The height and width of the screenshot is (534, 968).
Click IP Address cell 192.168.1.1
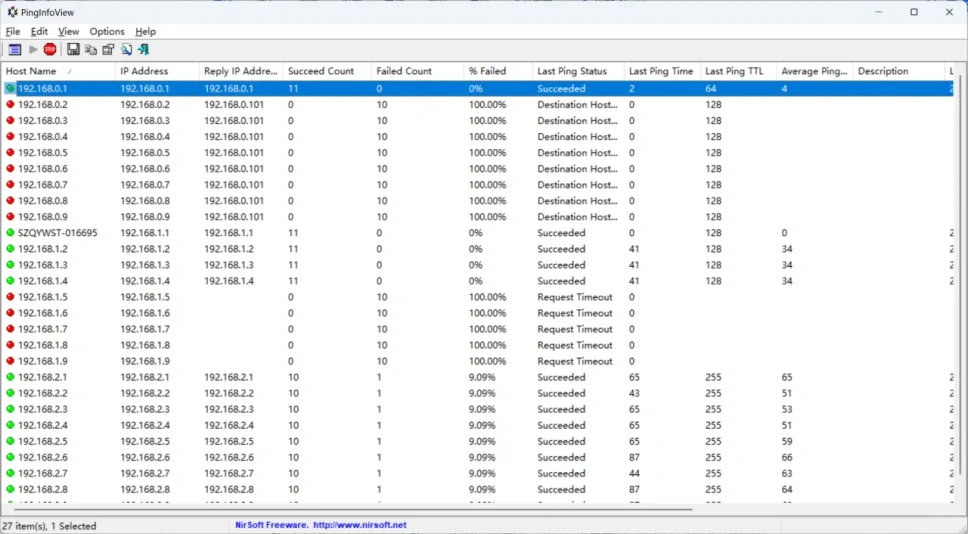click(x=144, y=233)
